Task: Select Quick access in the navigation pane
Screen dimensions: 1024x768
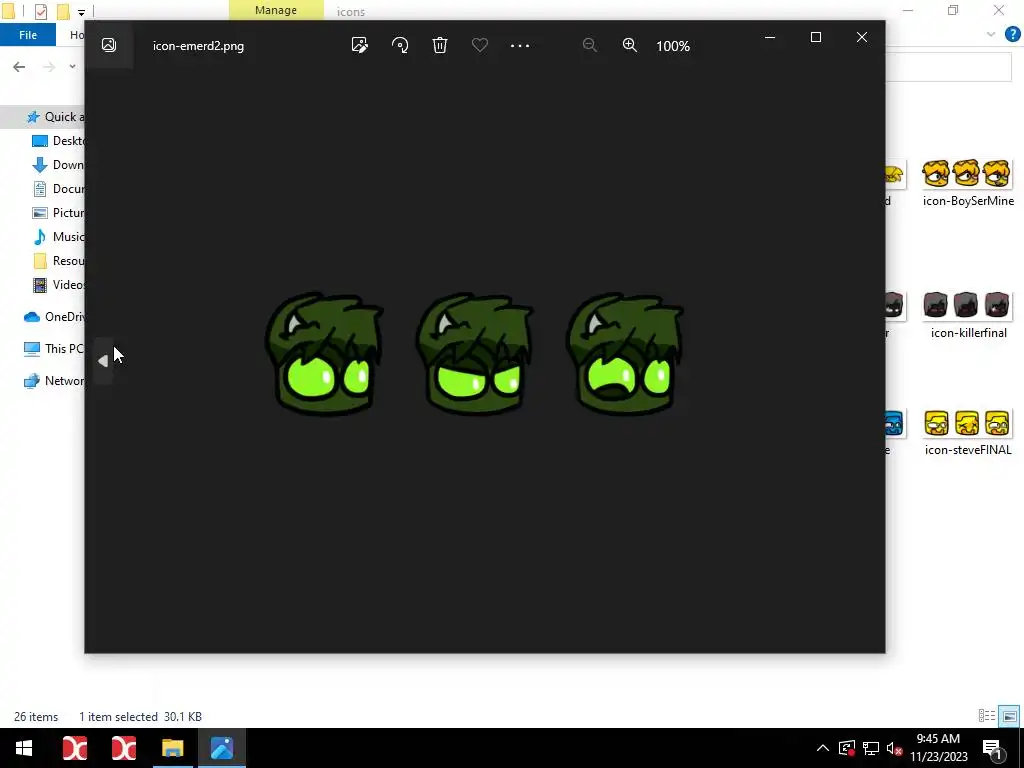Action: tap(55, 117)
